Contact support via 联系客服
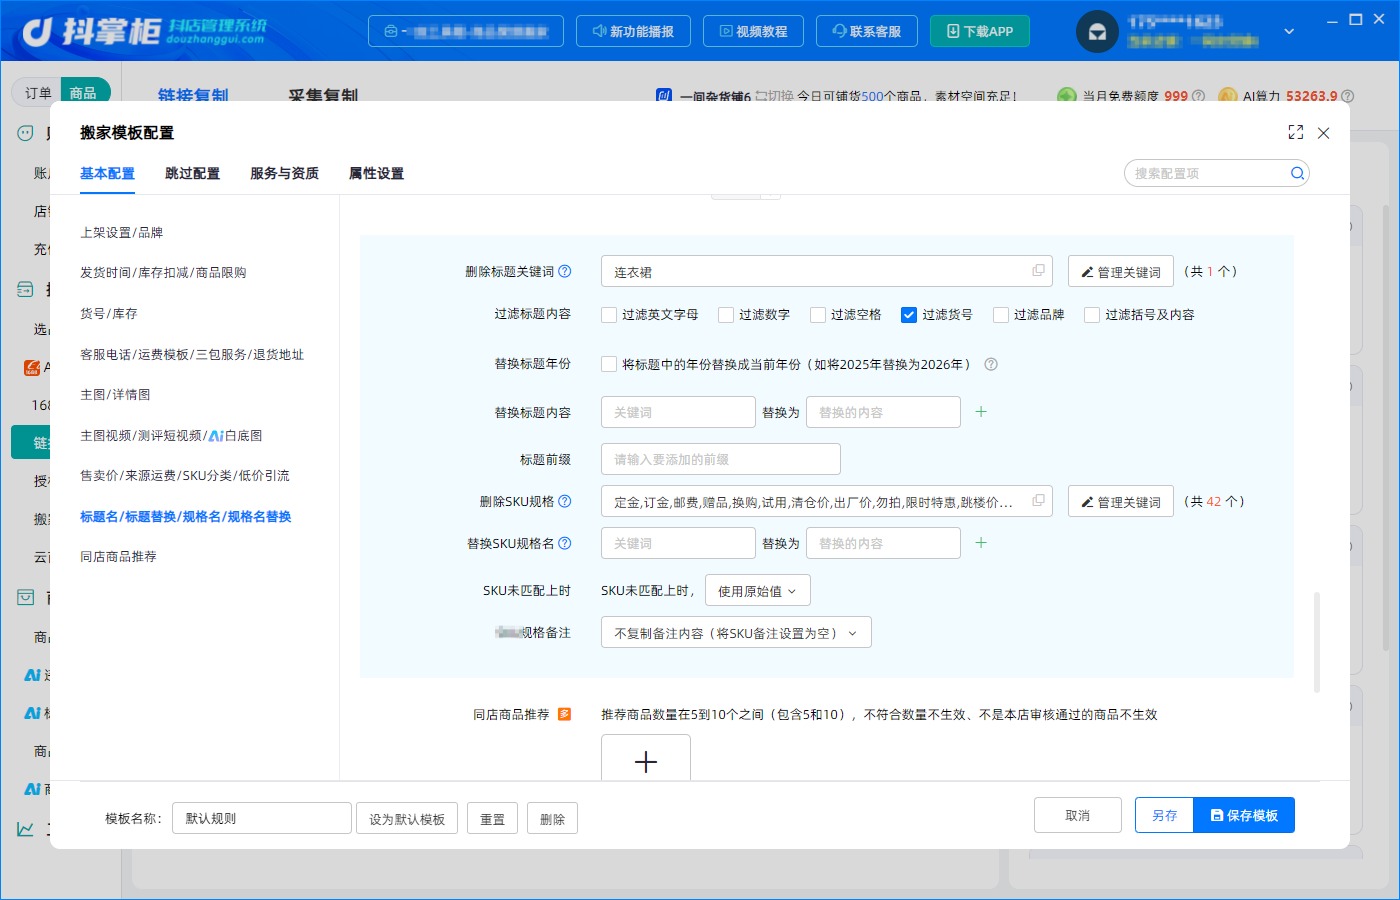This screenshot has width=1400, height=900. (x=867, y=31)
